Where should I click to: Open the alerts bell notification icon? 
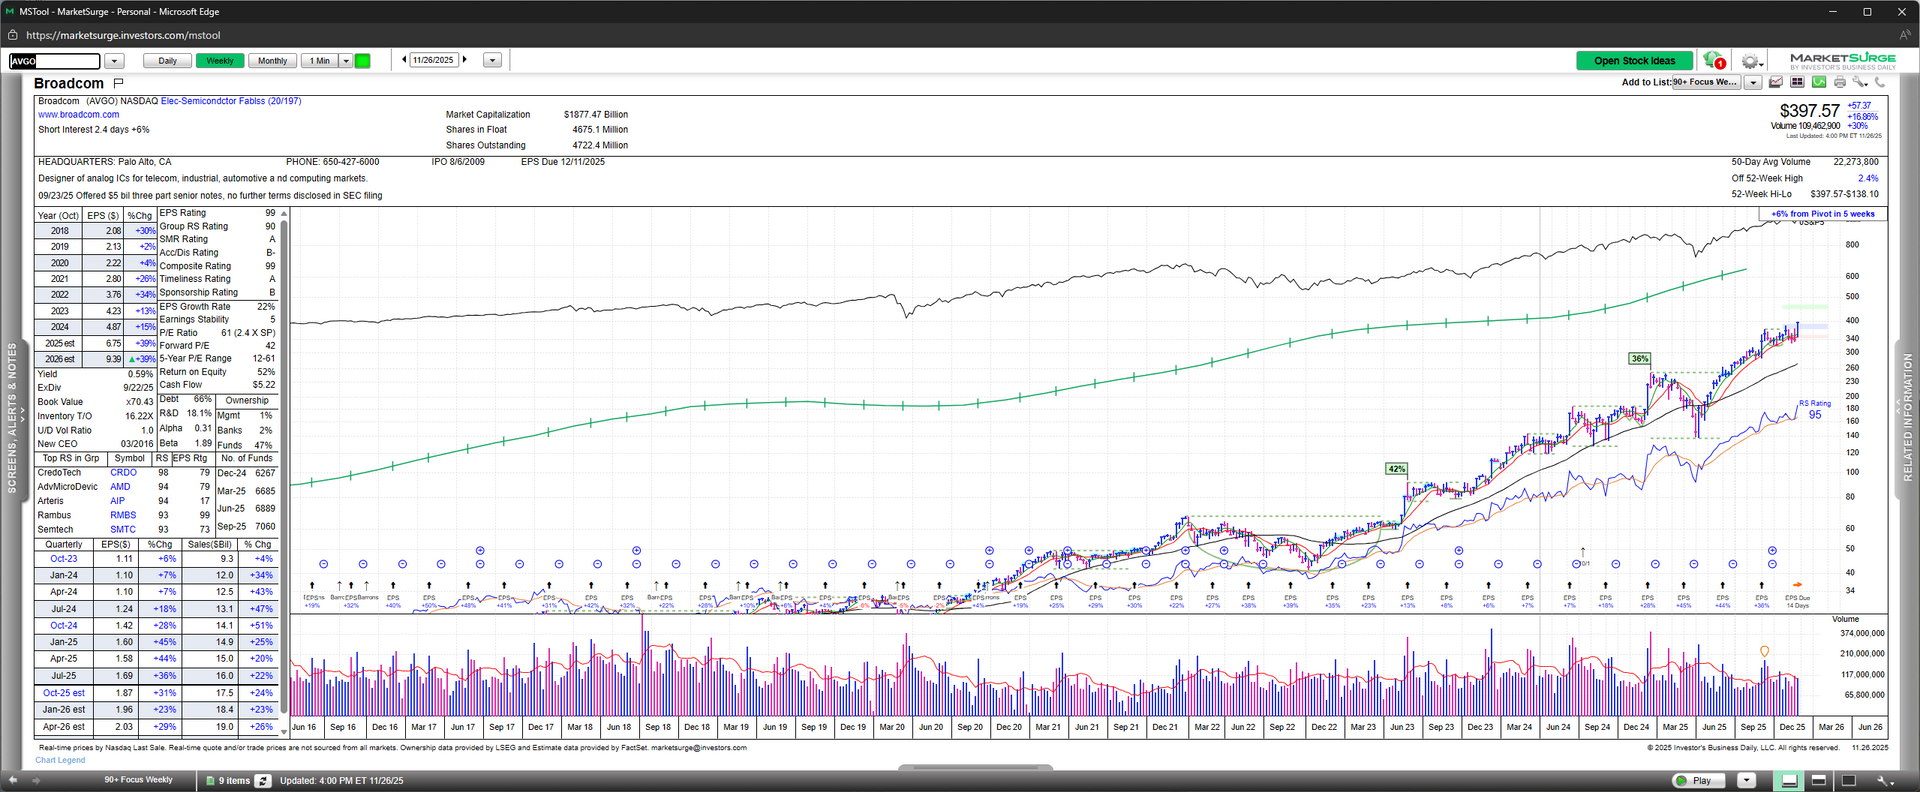(1712, 60)
